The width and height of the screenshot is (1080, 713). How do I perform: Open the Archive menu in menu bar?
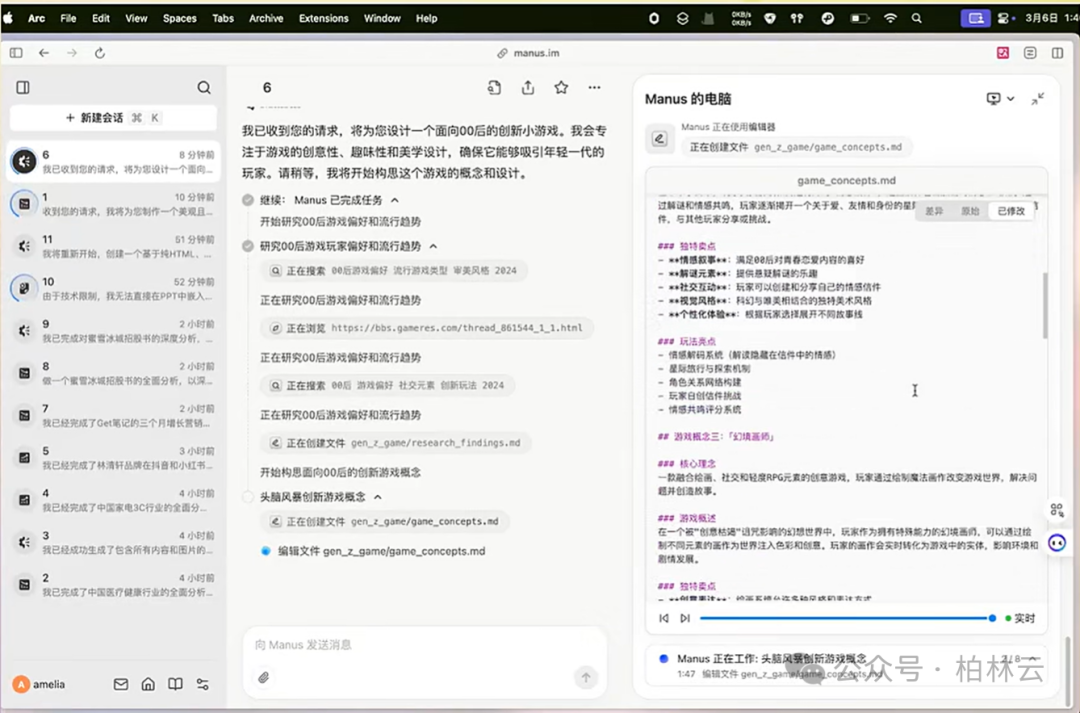tap(266, 19)
